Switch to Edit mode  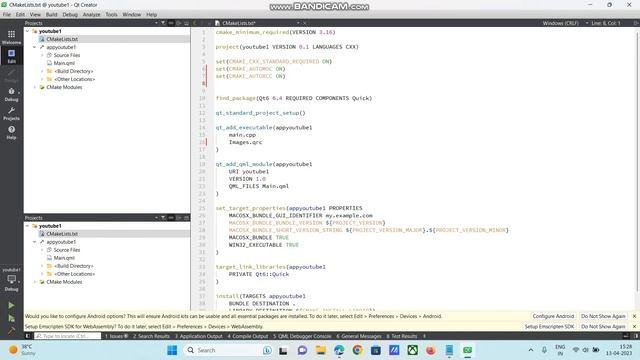click(x=11, y=56)
